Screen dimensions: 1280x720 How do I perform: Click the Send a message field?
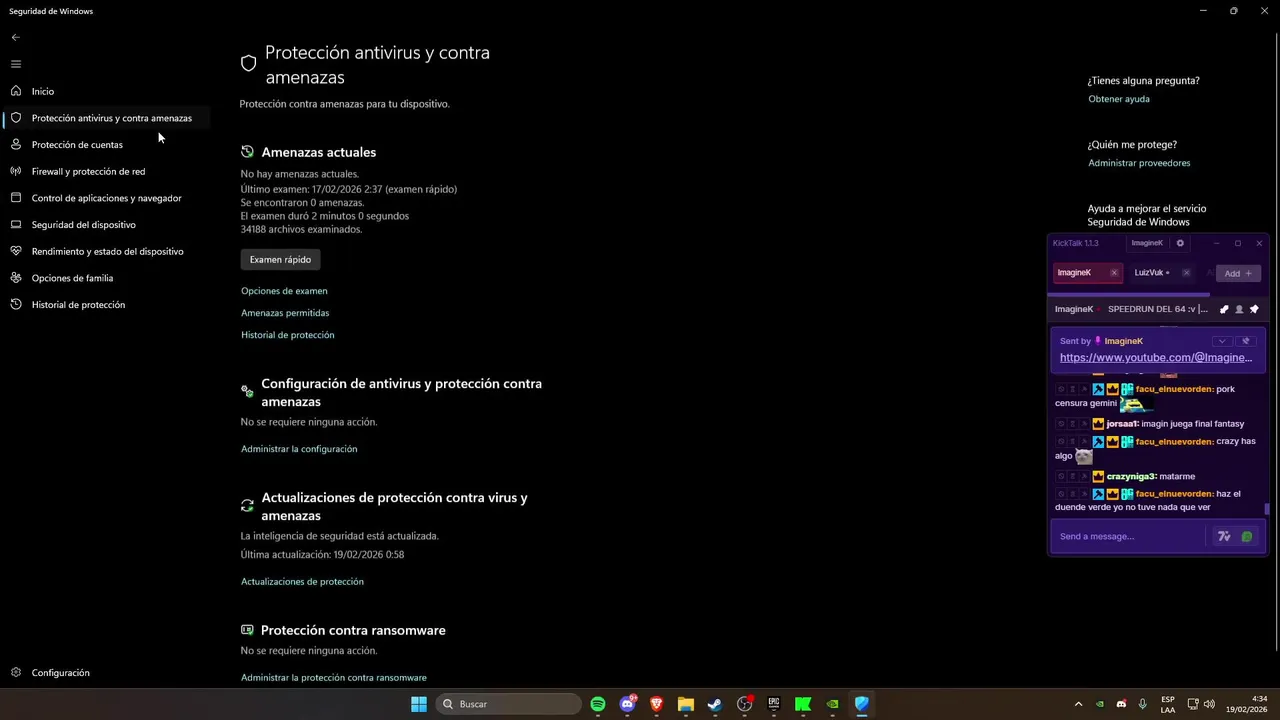(x=1130, y=537)
